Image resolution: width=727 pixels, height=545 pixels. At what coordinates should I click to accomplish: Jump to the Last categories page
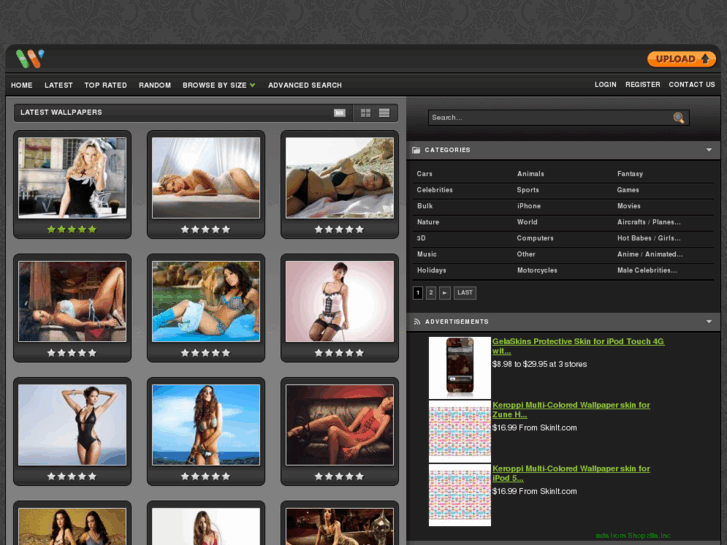coord(465,293)
